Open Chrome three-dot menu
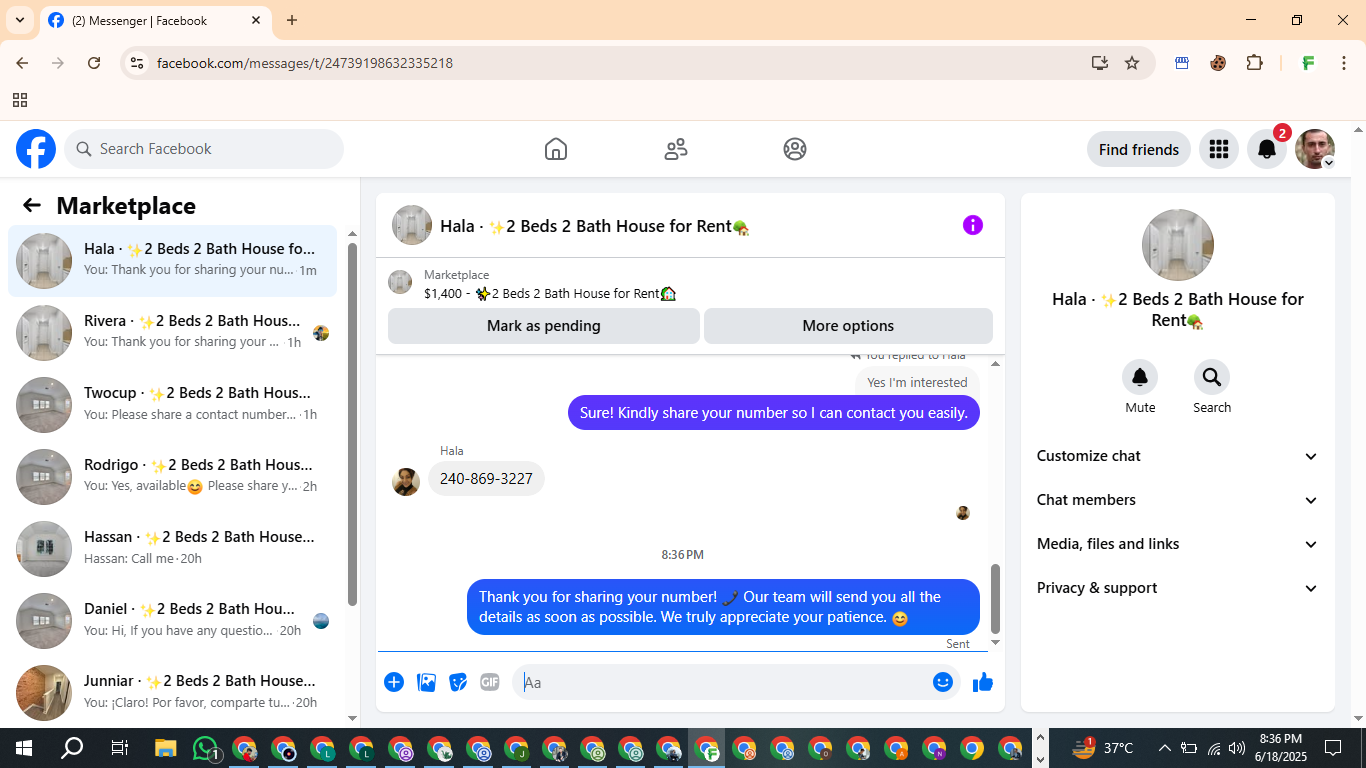 click(x=1344, y=63)
